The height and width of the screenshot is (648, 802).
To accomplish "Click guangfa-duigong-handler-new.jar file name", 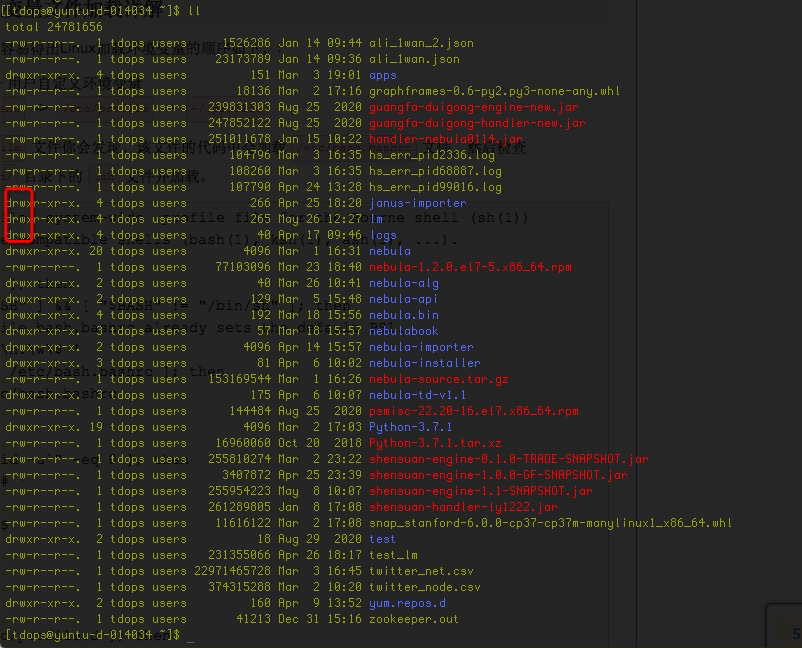I will click(477, 123).
